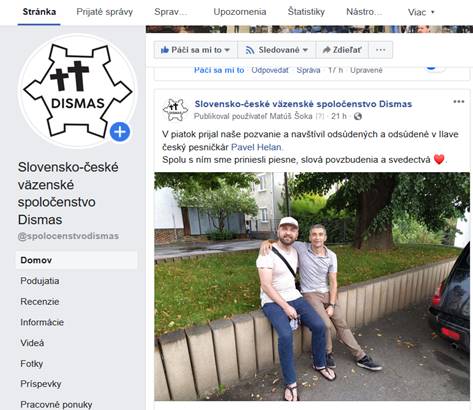
Task: Click the globe privacy icon on post
Action: [358, 116]
